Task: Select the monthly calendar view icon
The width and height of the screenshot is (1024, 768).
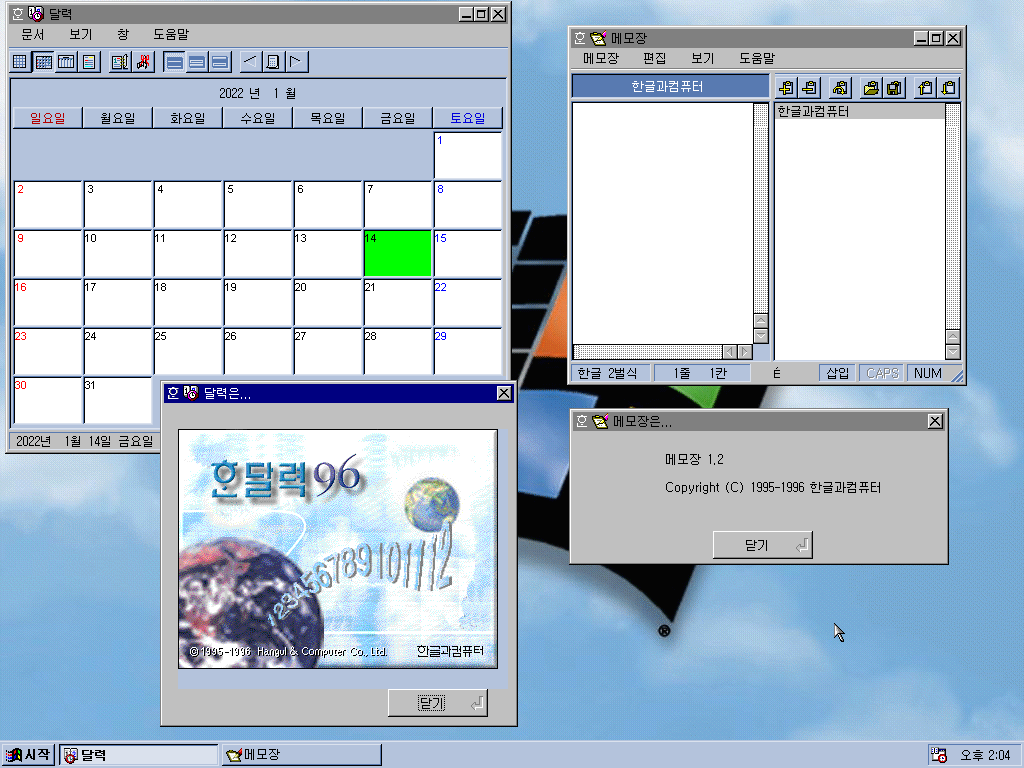Action: (44, 62)
